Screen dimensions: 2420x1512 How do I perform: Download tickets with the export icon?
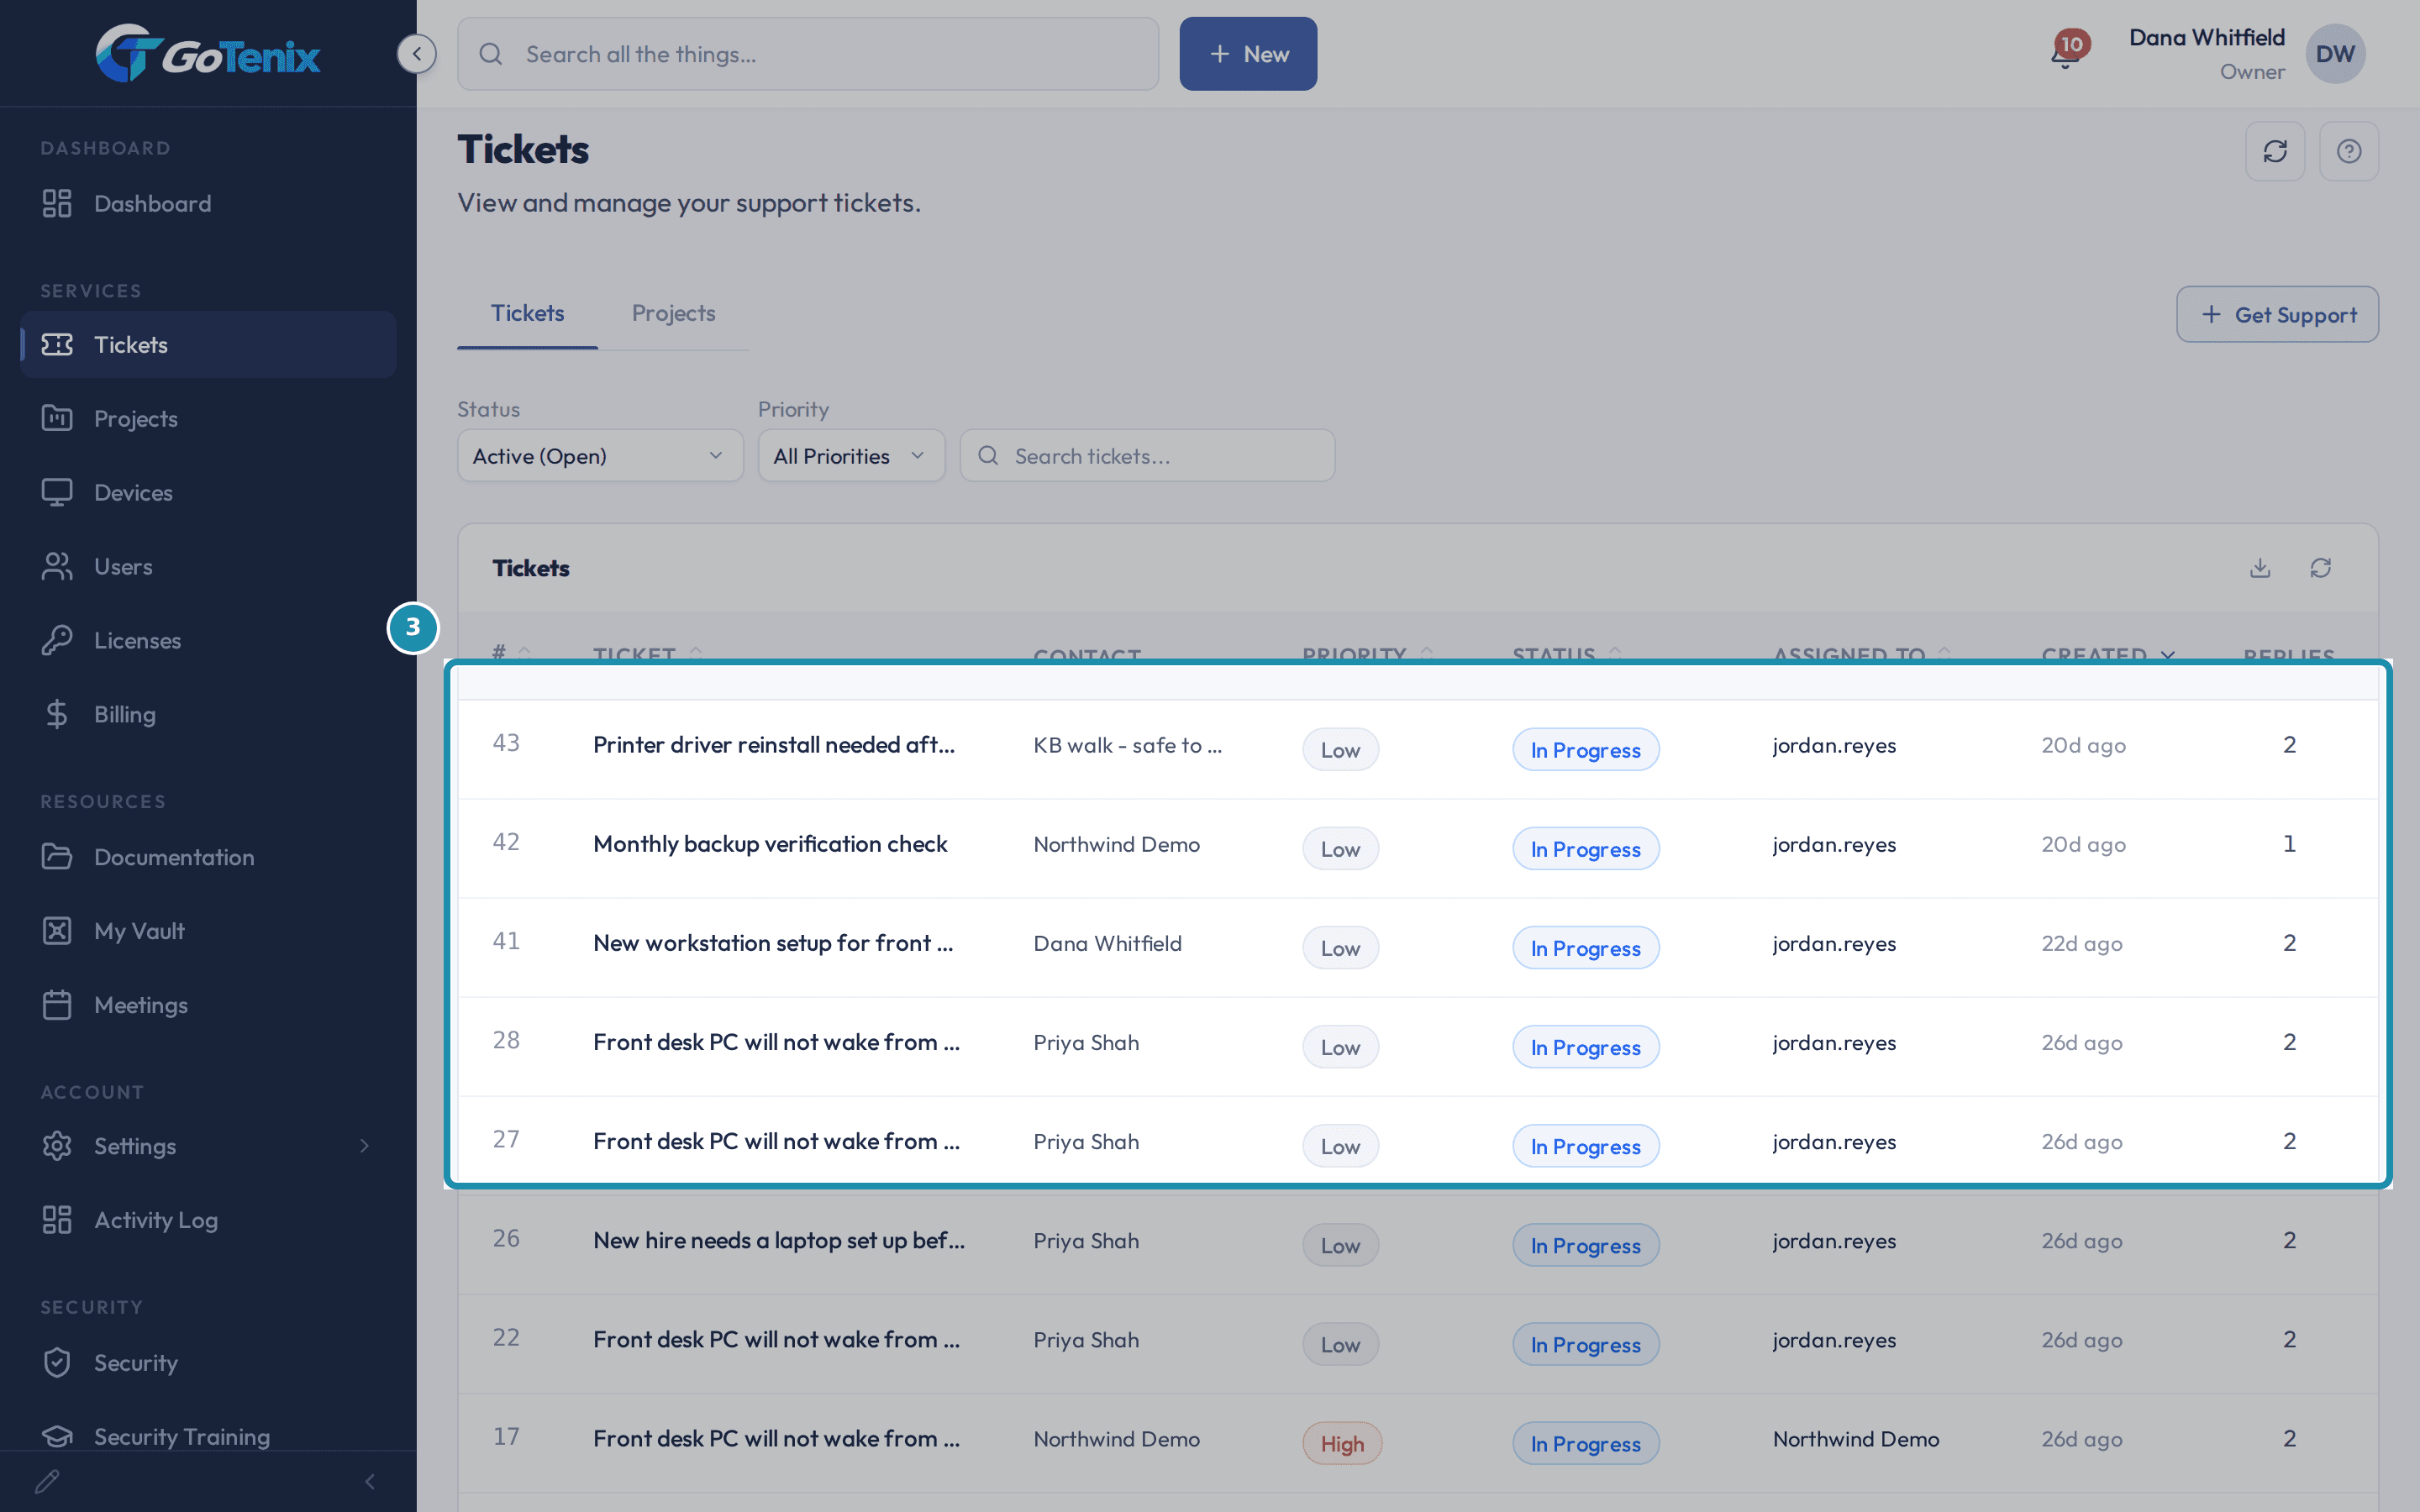pyautogui.click(x=2260, y=568)
